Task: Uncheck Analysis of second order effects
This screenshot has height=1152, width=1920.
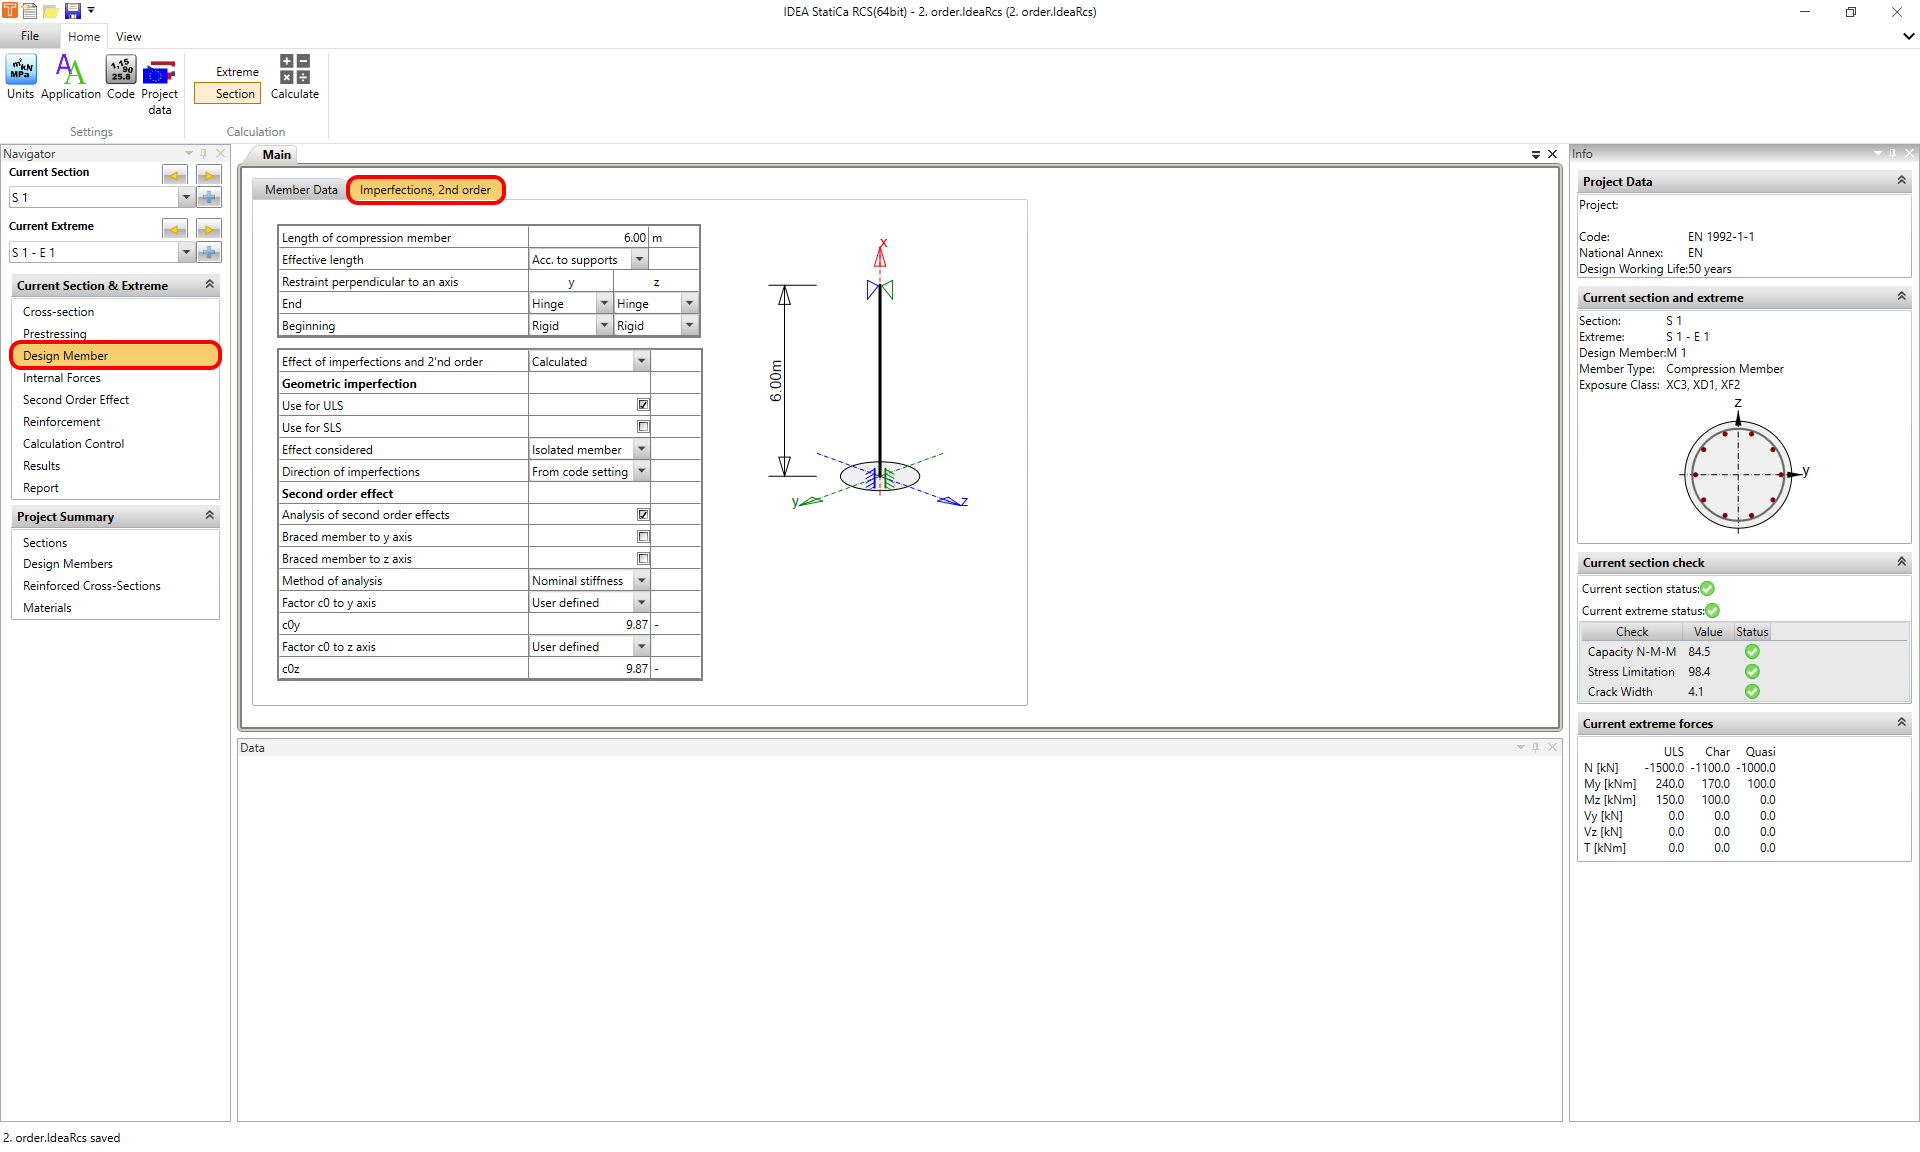Action: (643, 515)
